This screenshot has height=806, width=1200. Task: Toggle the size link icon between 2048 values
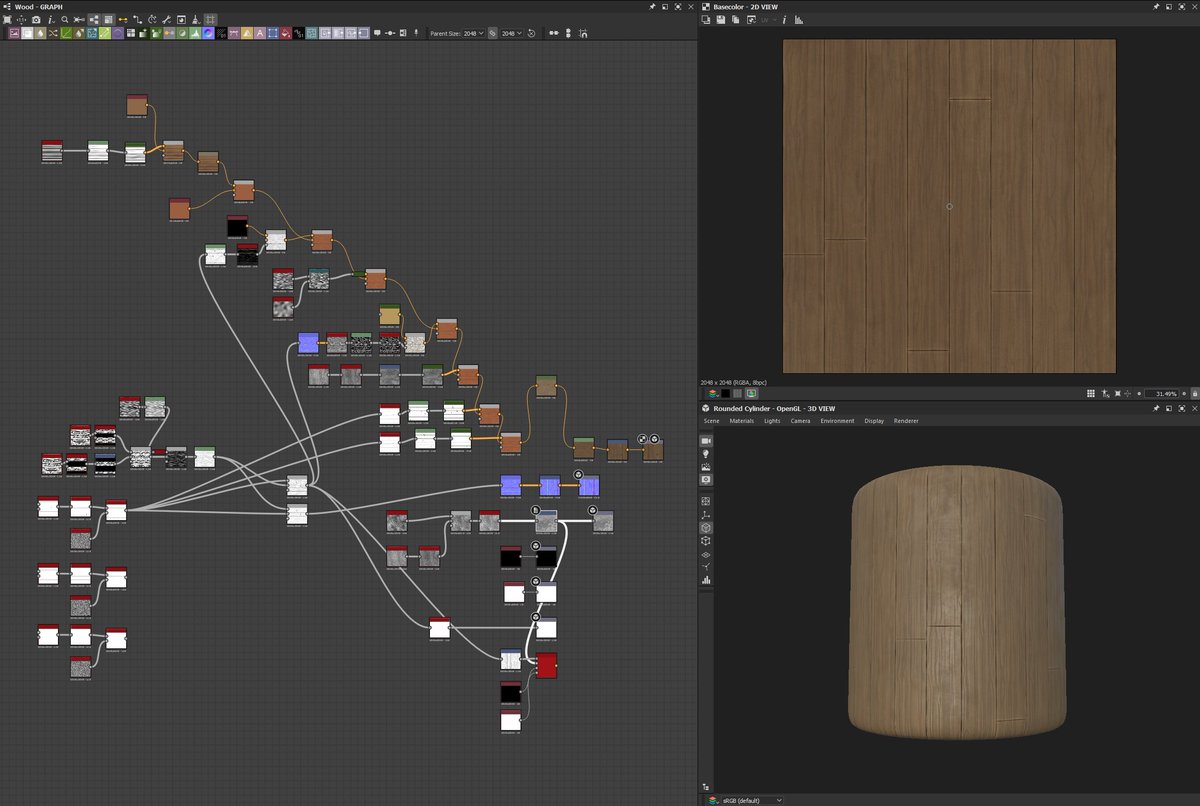[x=492, y=33]
